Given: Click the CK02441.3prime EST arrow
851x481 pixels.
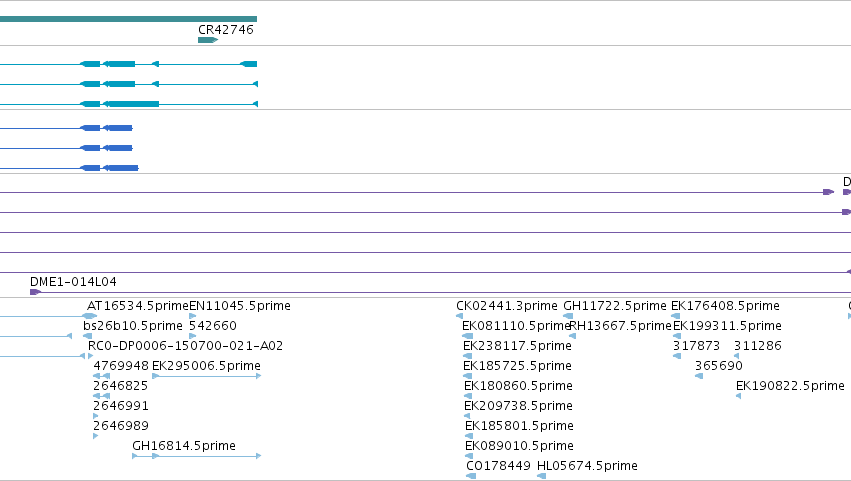Looking at the screenshot, I should coord(460,316).
